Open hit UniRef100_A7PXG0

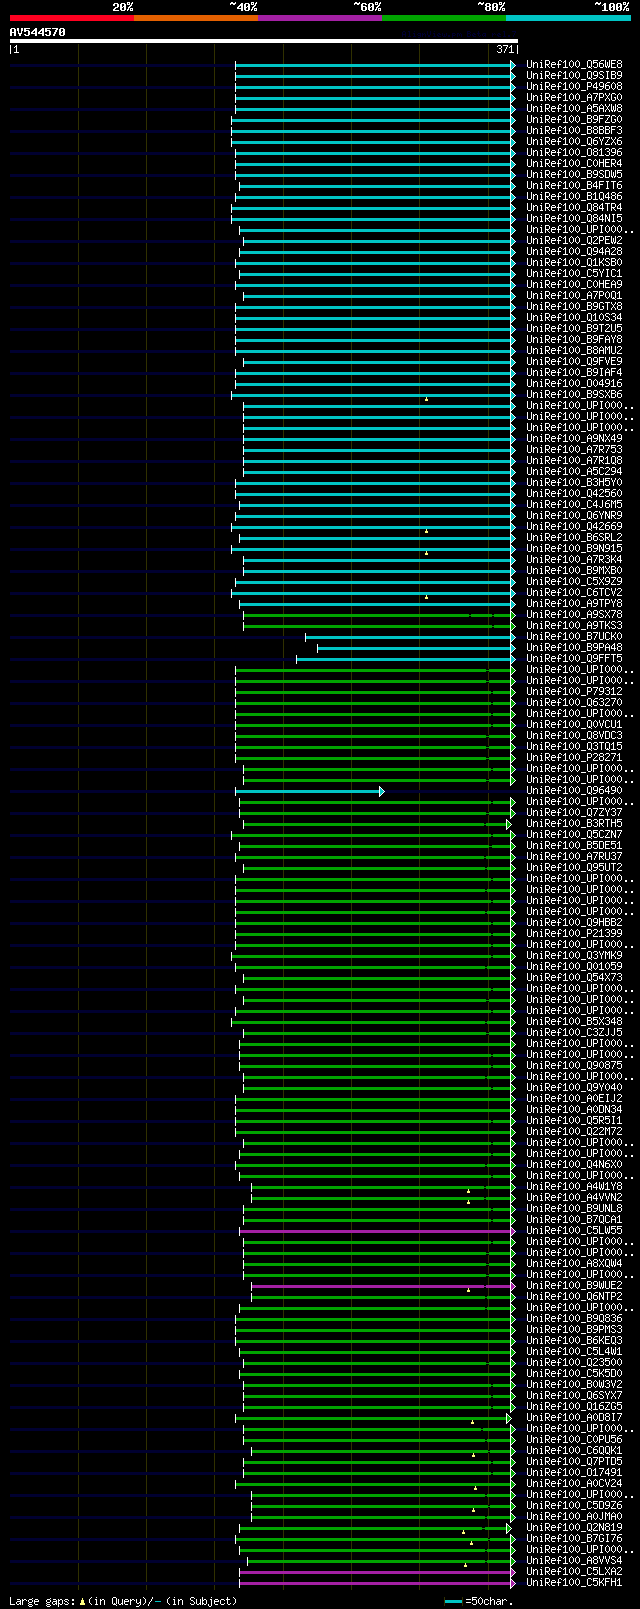(574, 97)
